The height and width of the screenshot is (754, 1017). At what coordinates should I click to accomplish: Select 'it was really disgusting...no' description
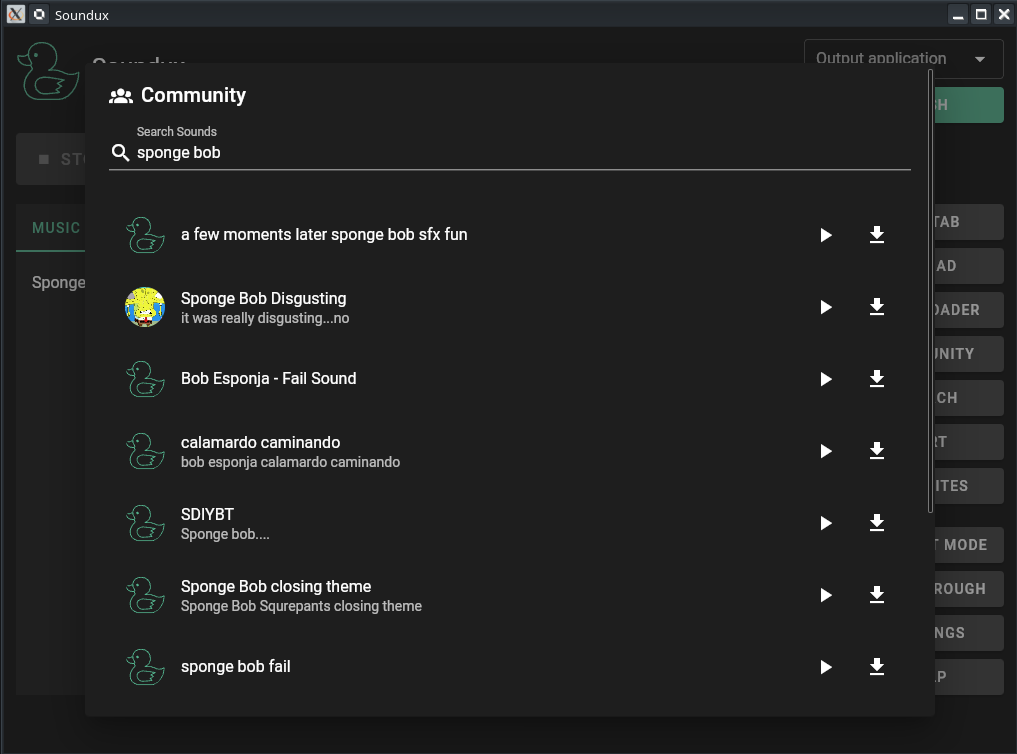click(x=265, y=318)
